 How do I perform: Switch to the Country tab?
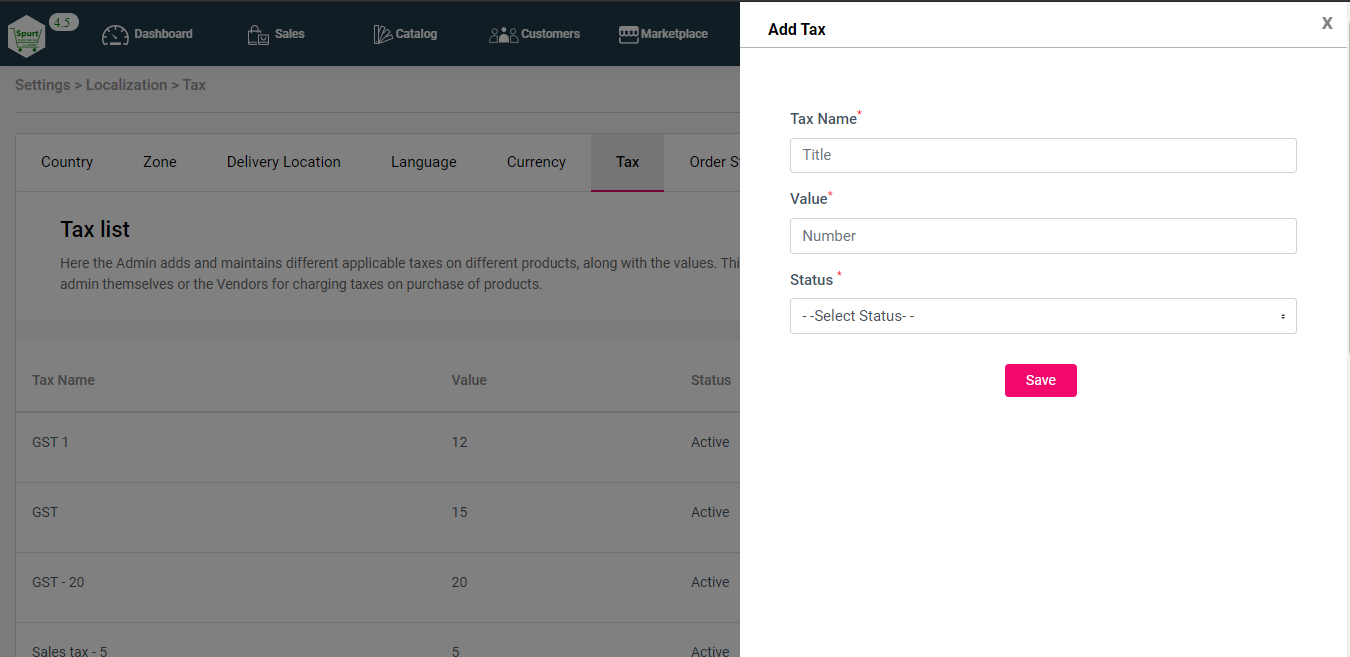[67, 162]
